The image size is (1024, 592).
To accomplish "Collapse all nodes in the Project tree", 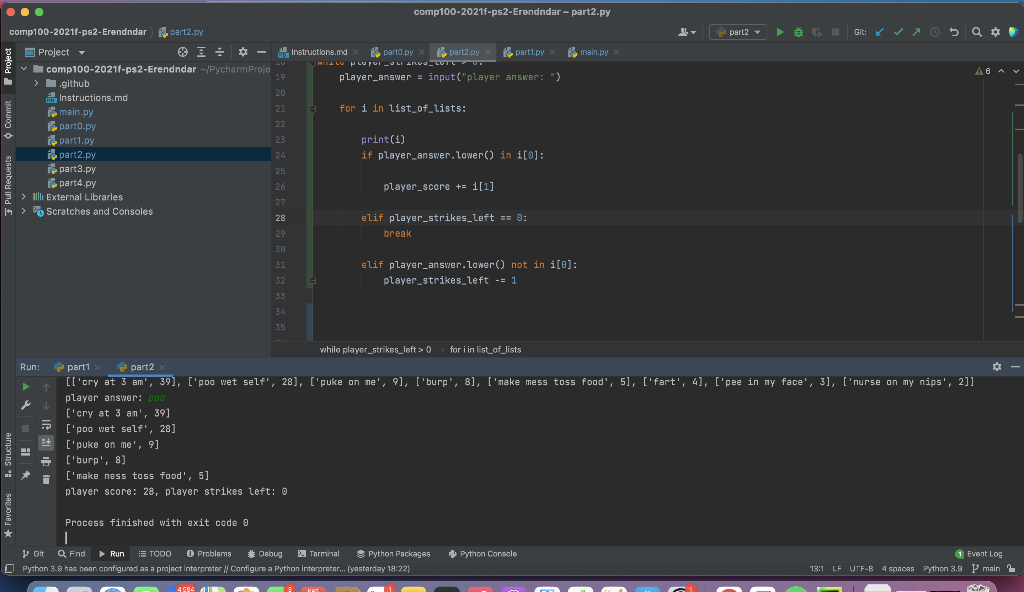I will point(219,51).
